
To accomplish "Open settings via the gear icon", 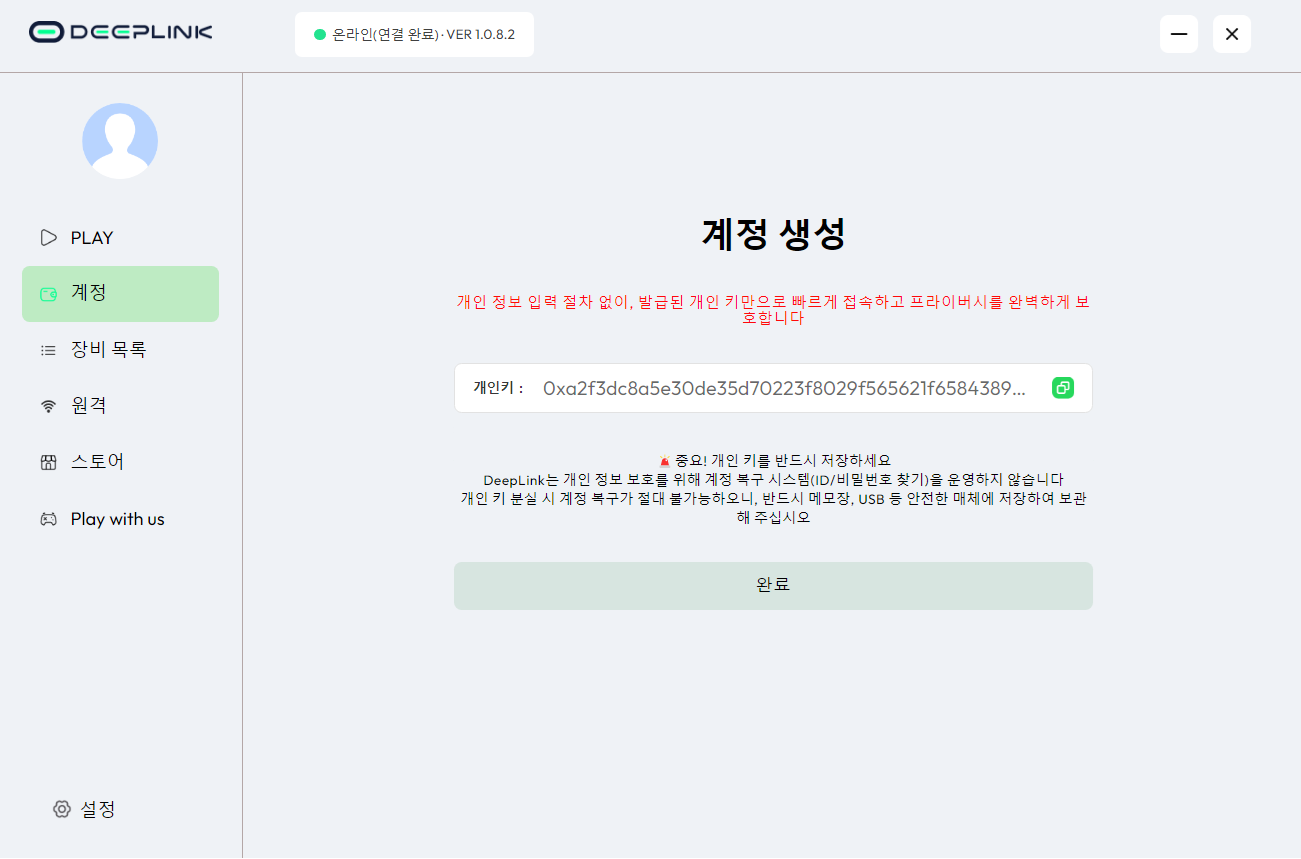I will click(62, 809).
